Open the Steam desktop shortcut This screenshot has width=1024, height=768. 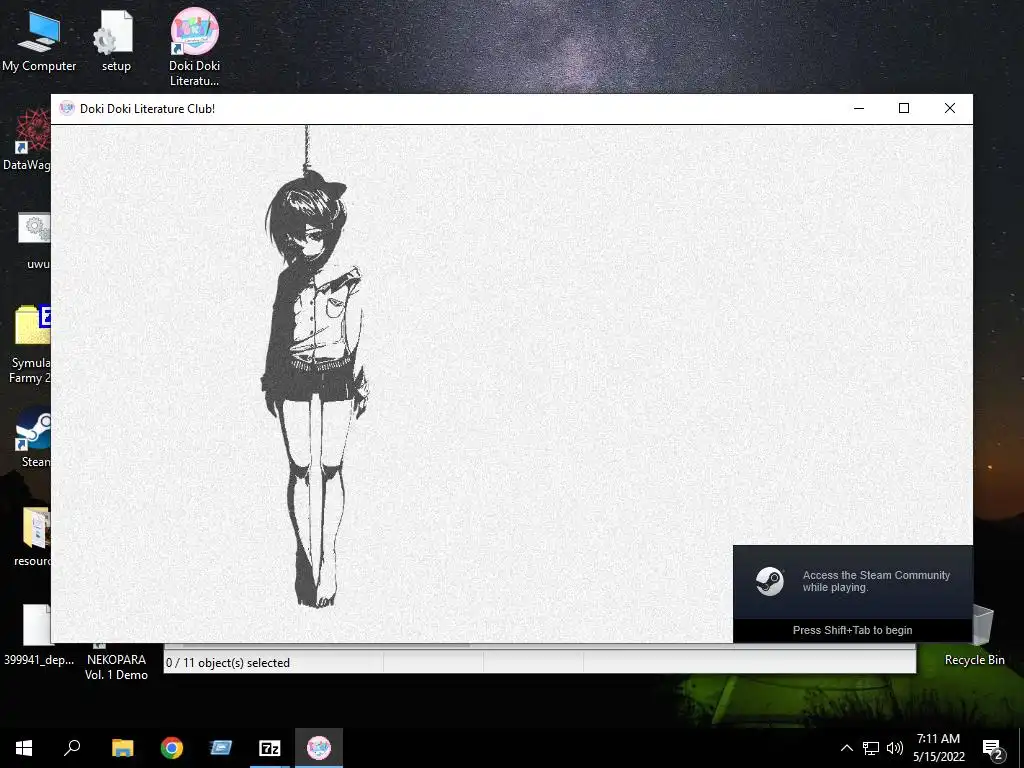[x=34, y=436]
